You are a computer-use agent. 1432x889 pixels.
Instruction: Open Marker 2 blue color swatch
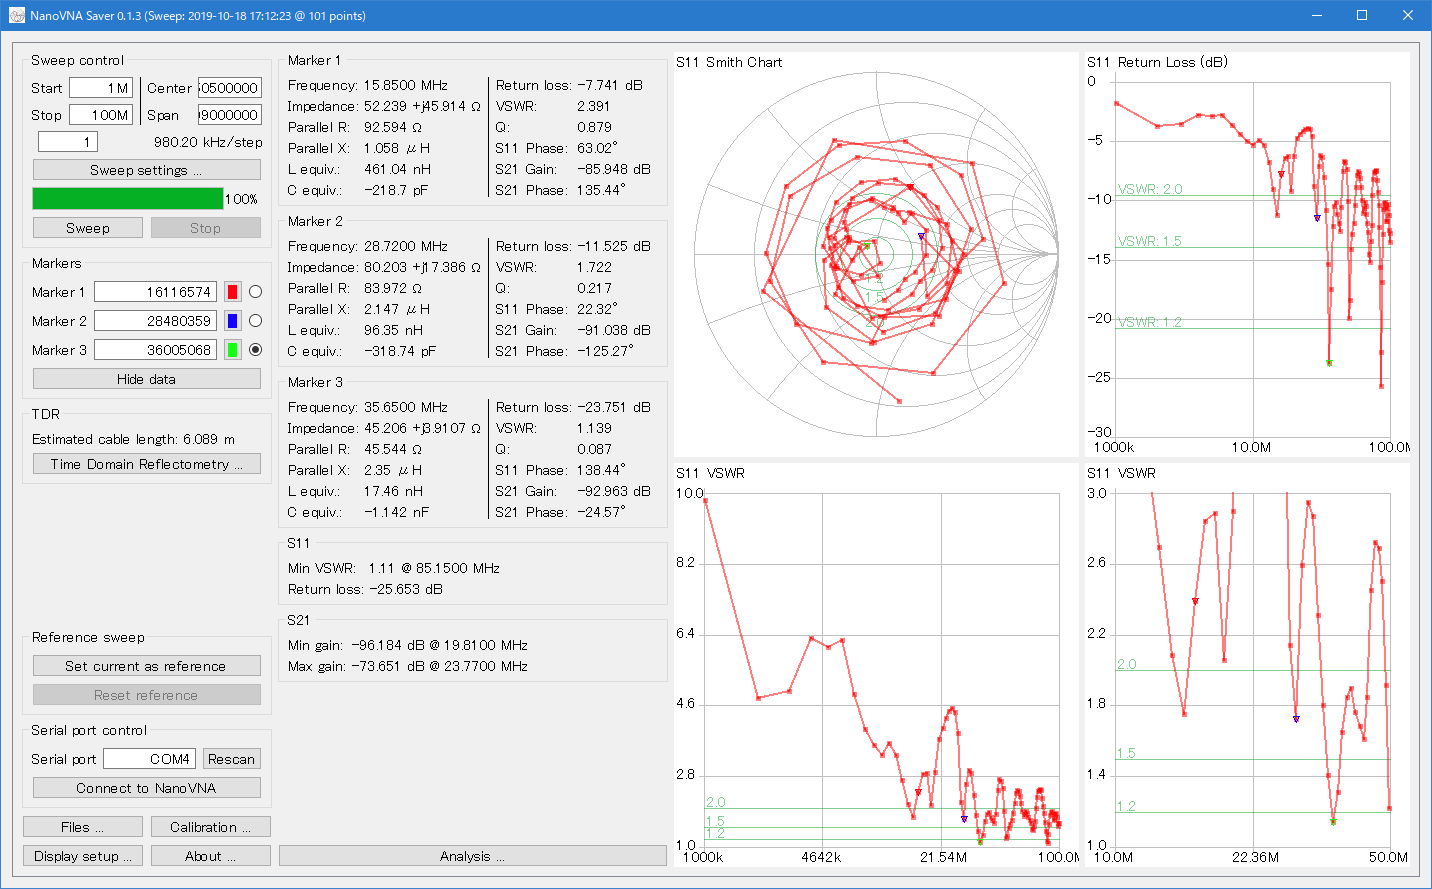(x=232, y=321)
